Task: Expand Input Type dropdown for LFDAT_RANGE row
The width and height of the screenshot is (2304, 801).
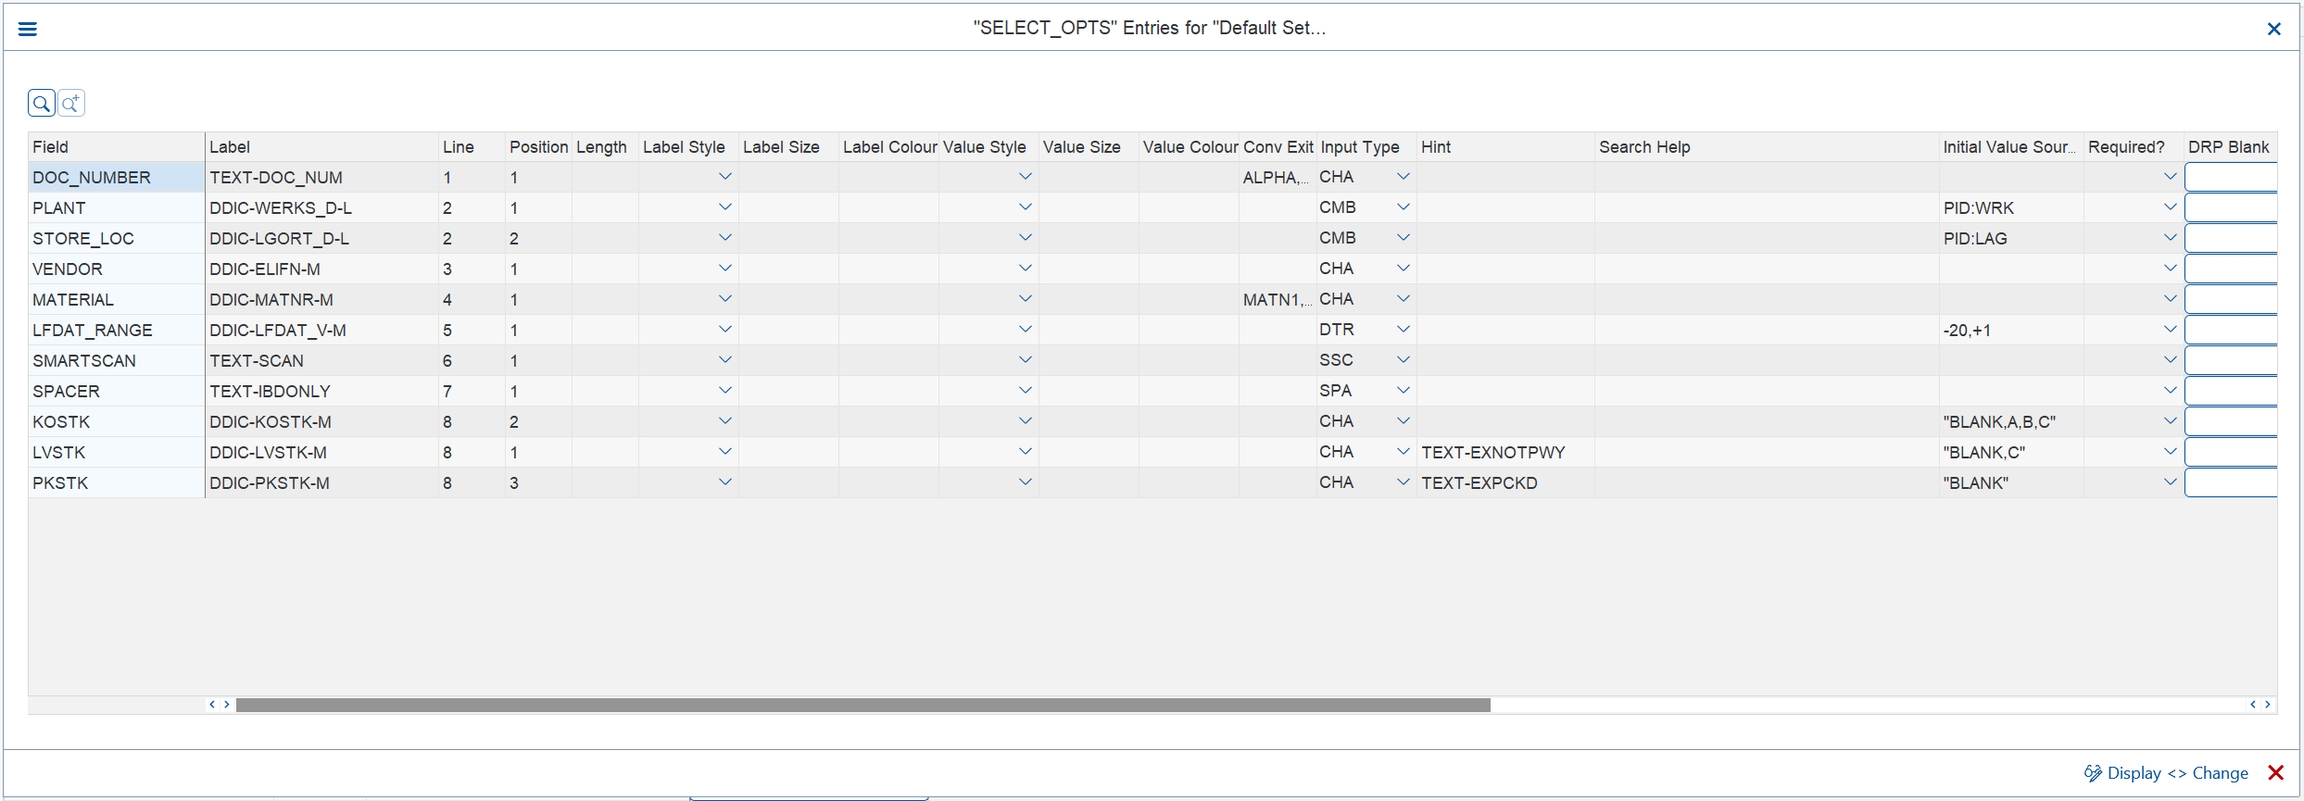Action: point(1403,329)
